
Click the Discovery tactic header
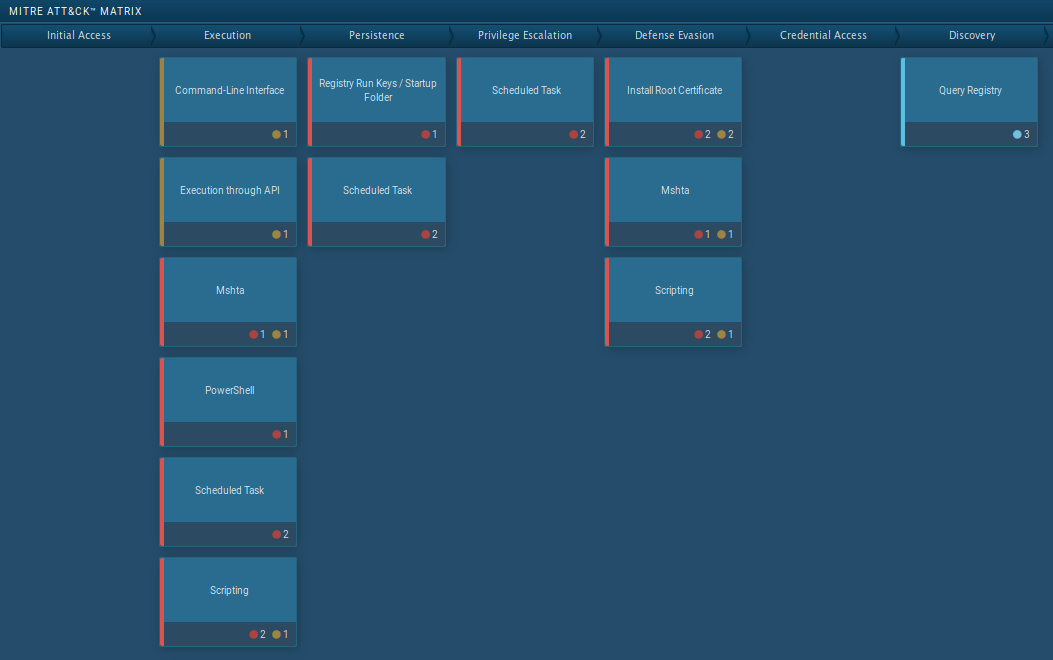tap(972, 35)
